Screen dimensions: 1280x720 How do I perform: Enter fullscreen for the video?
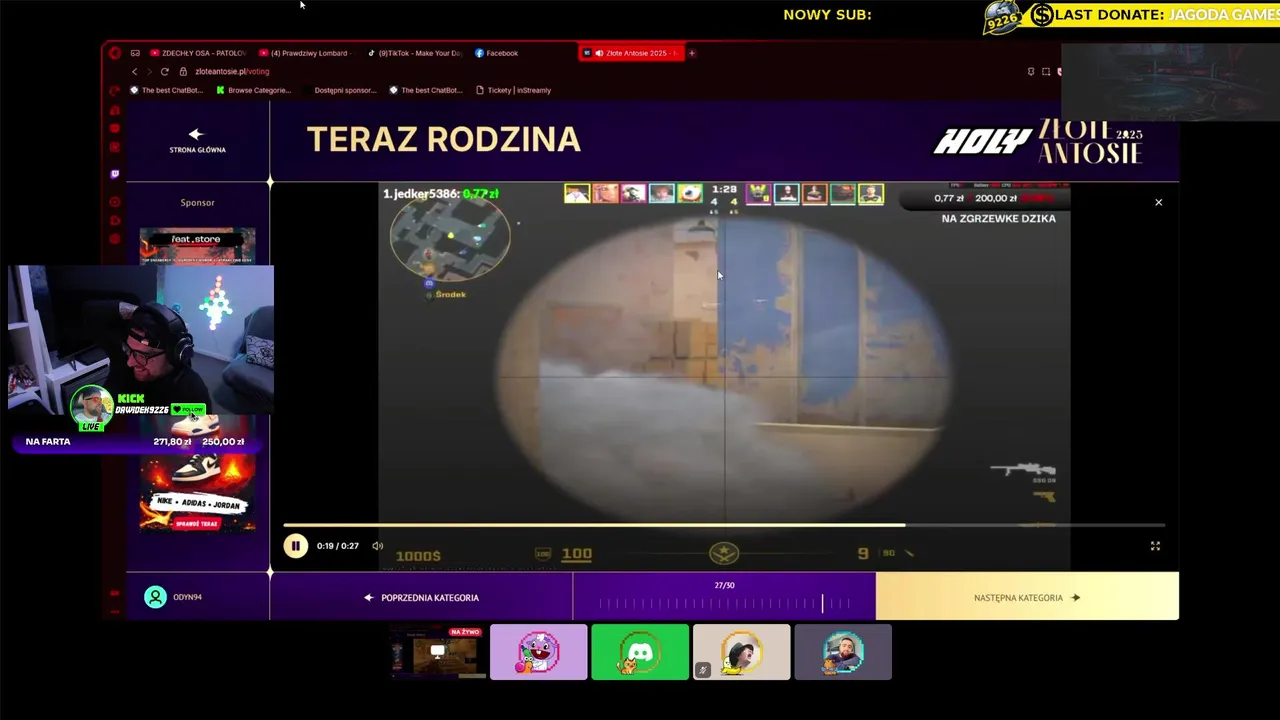coord(1155,546)
